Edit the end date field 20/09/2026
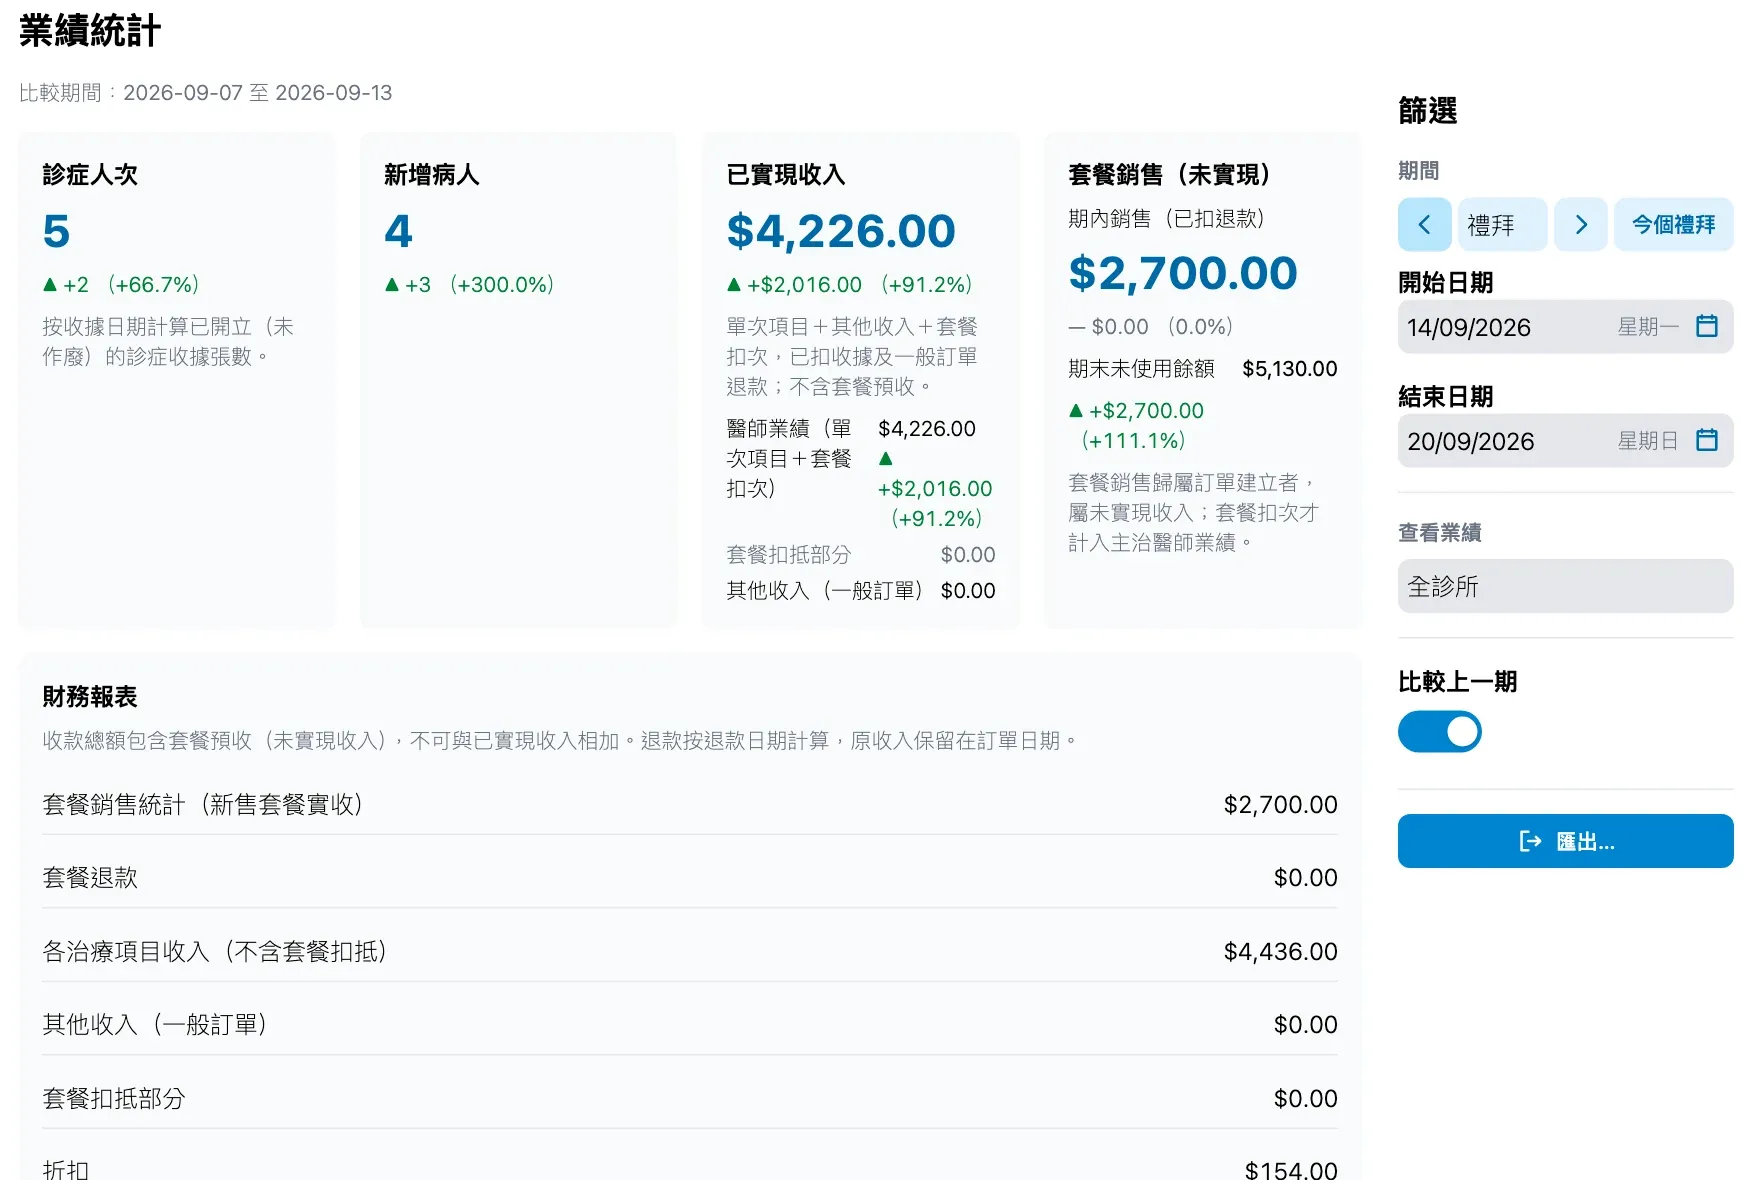Screen dimensions: 1760x1180 (x=1565, y=441)
